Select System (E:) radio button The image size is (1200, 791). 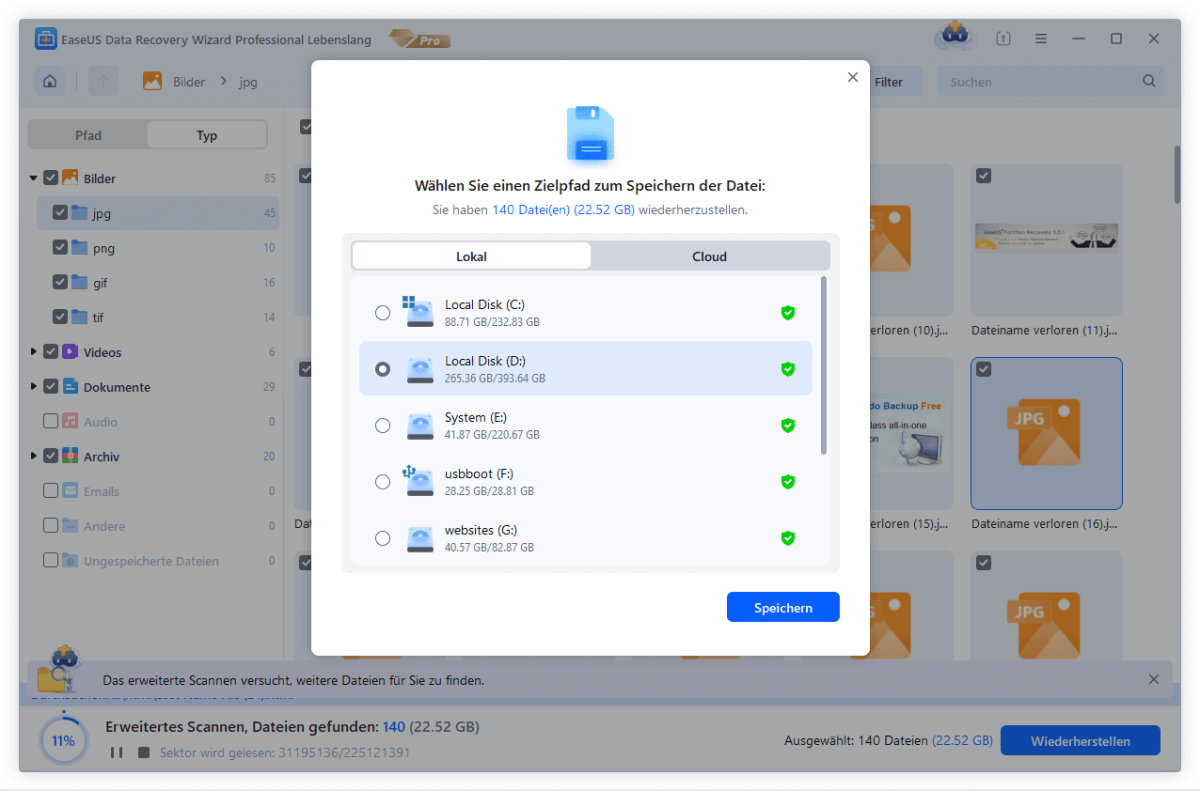[x=382, y=426]
